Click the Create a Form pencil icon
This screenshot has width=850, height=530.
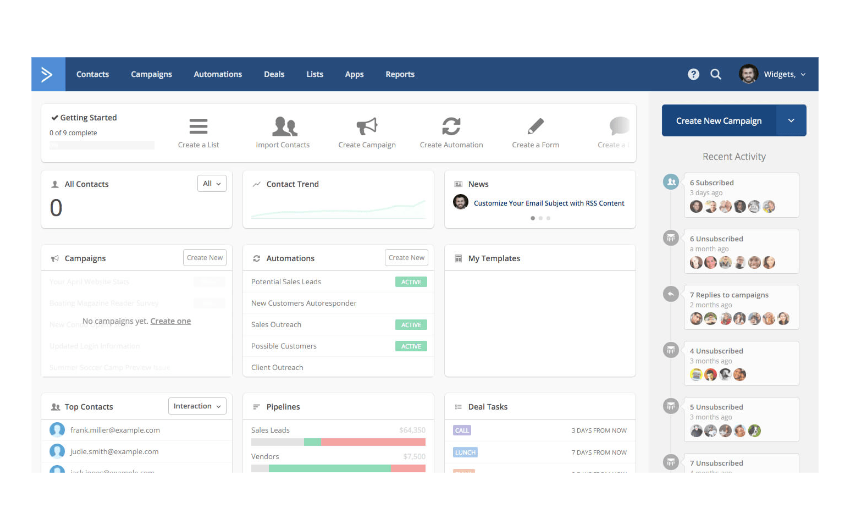(x=536, y=126)
